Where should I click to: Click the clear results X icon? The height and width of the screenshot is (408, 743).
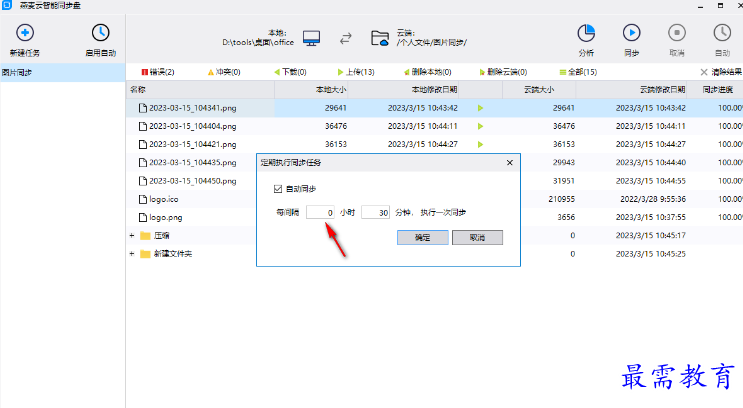(704, 72)
